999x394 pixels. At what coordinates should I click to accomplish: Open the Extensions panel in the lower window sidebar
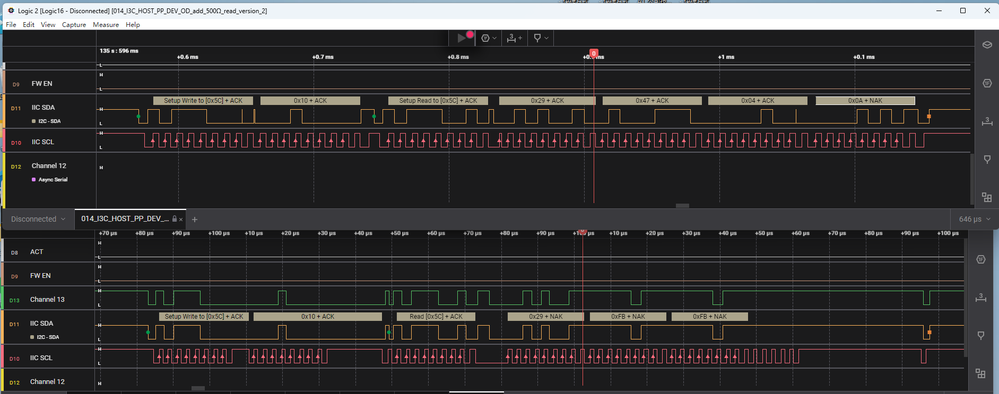point(981,374)
